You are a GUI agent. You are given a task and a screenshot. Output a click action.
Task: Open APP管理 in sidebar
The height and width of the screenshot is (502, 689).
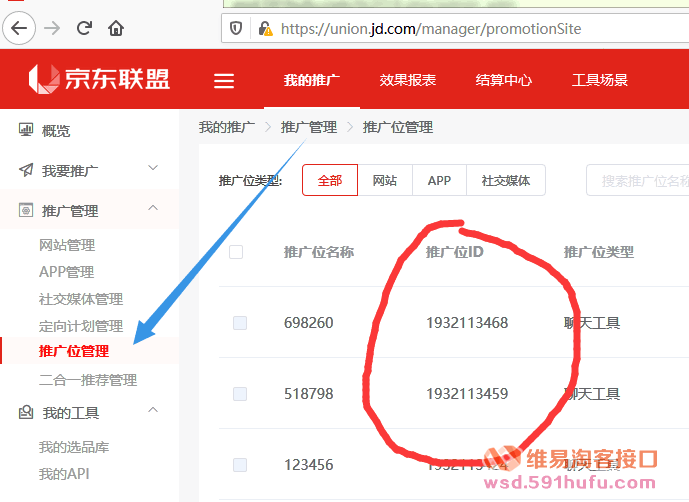66,272
